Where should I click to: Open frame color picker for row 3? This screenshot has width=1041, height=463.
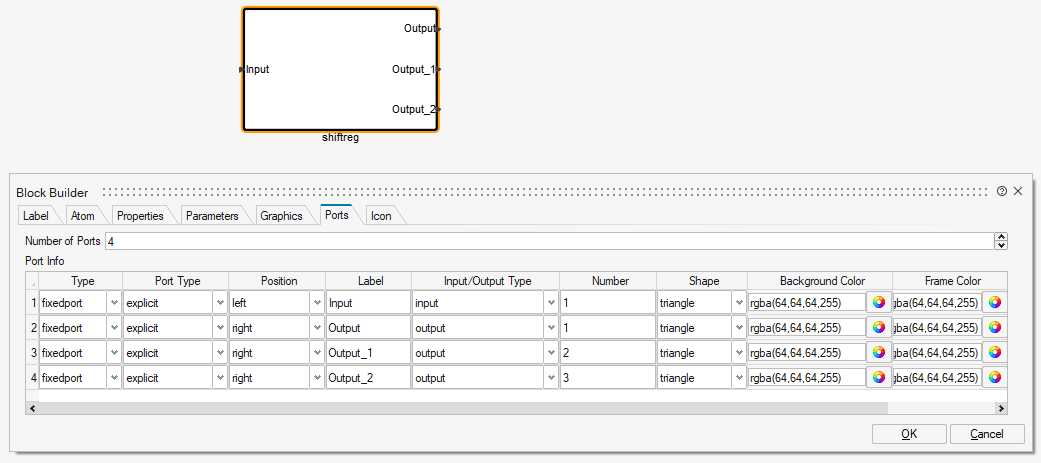994,353
